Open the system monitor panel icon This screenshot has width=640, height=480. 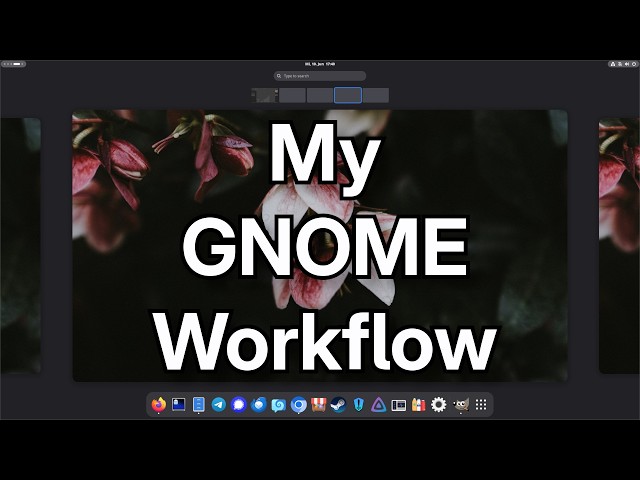point(398,405)
